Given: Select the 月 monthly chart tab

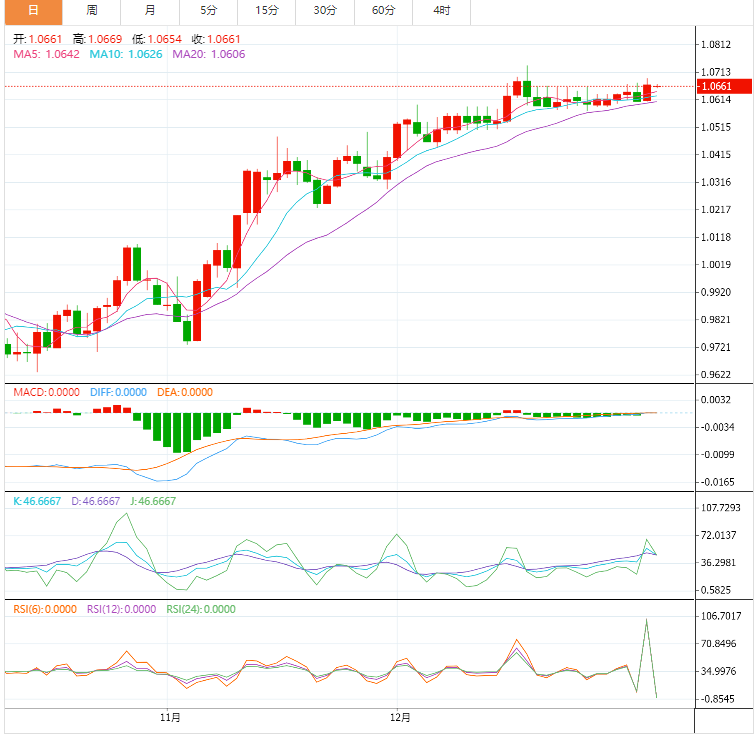Looking at the screenshot, I should [x=150, y=11].
